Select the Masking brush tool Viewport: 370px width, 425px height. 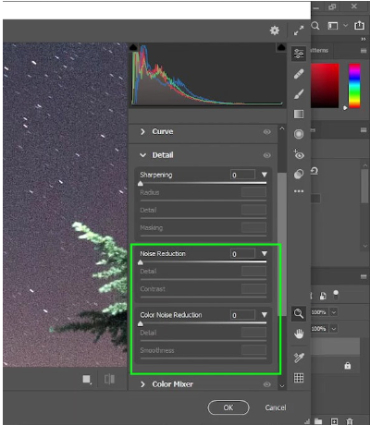click(299, 94)
